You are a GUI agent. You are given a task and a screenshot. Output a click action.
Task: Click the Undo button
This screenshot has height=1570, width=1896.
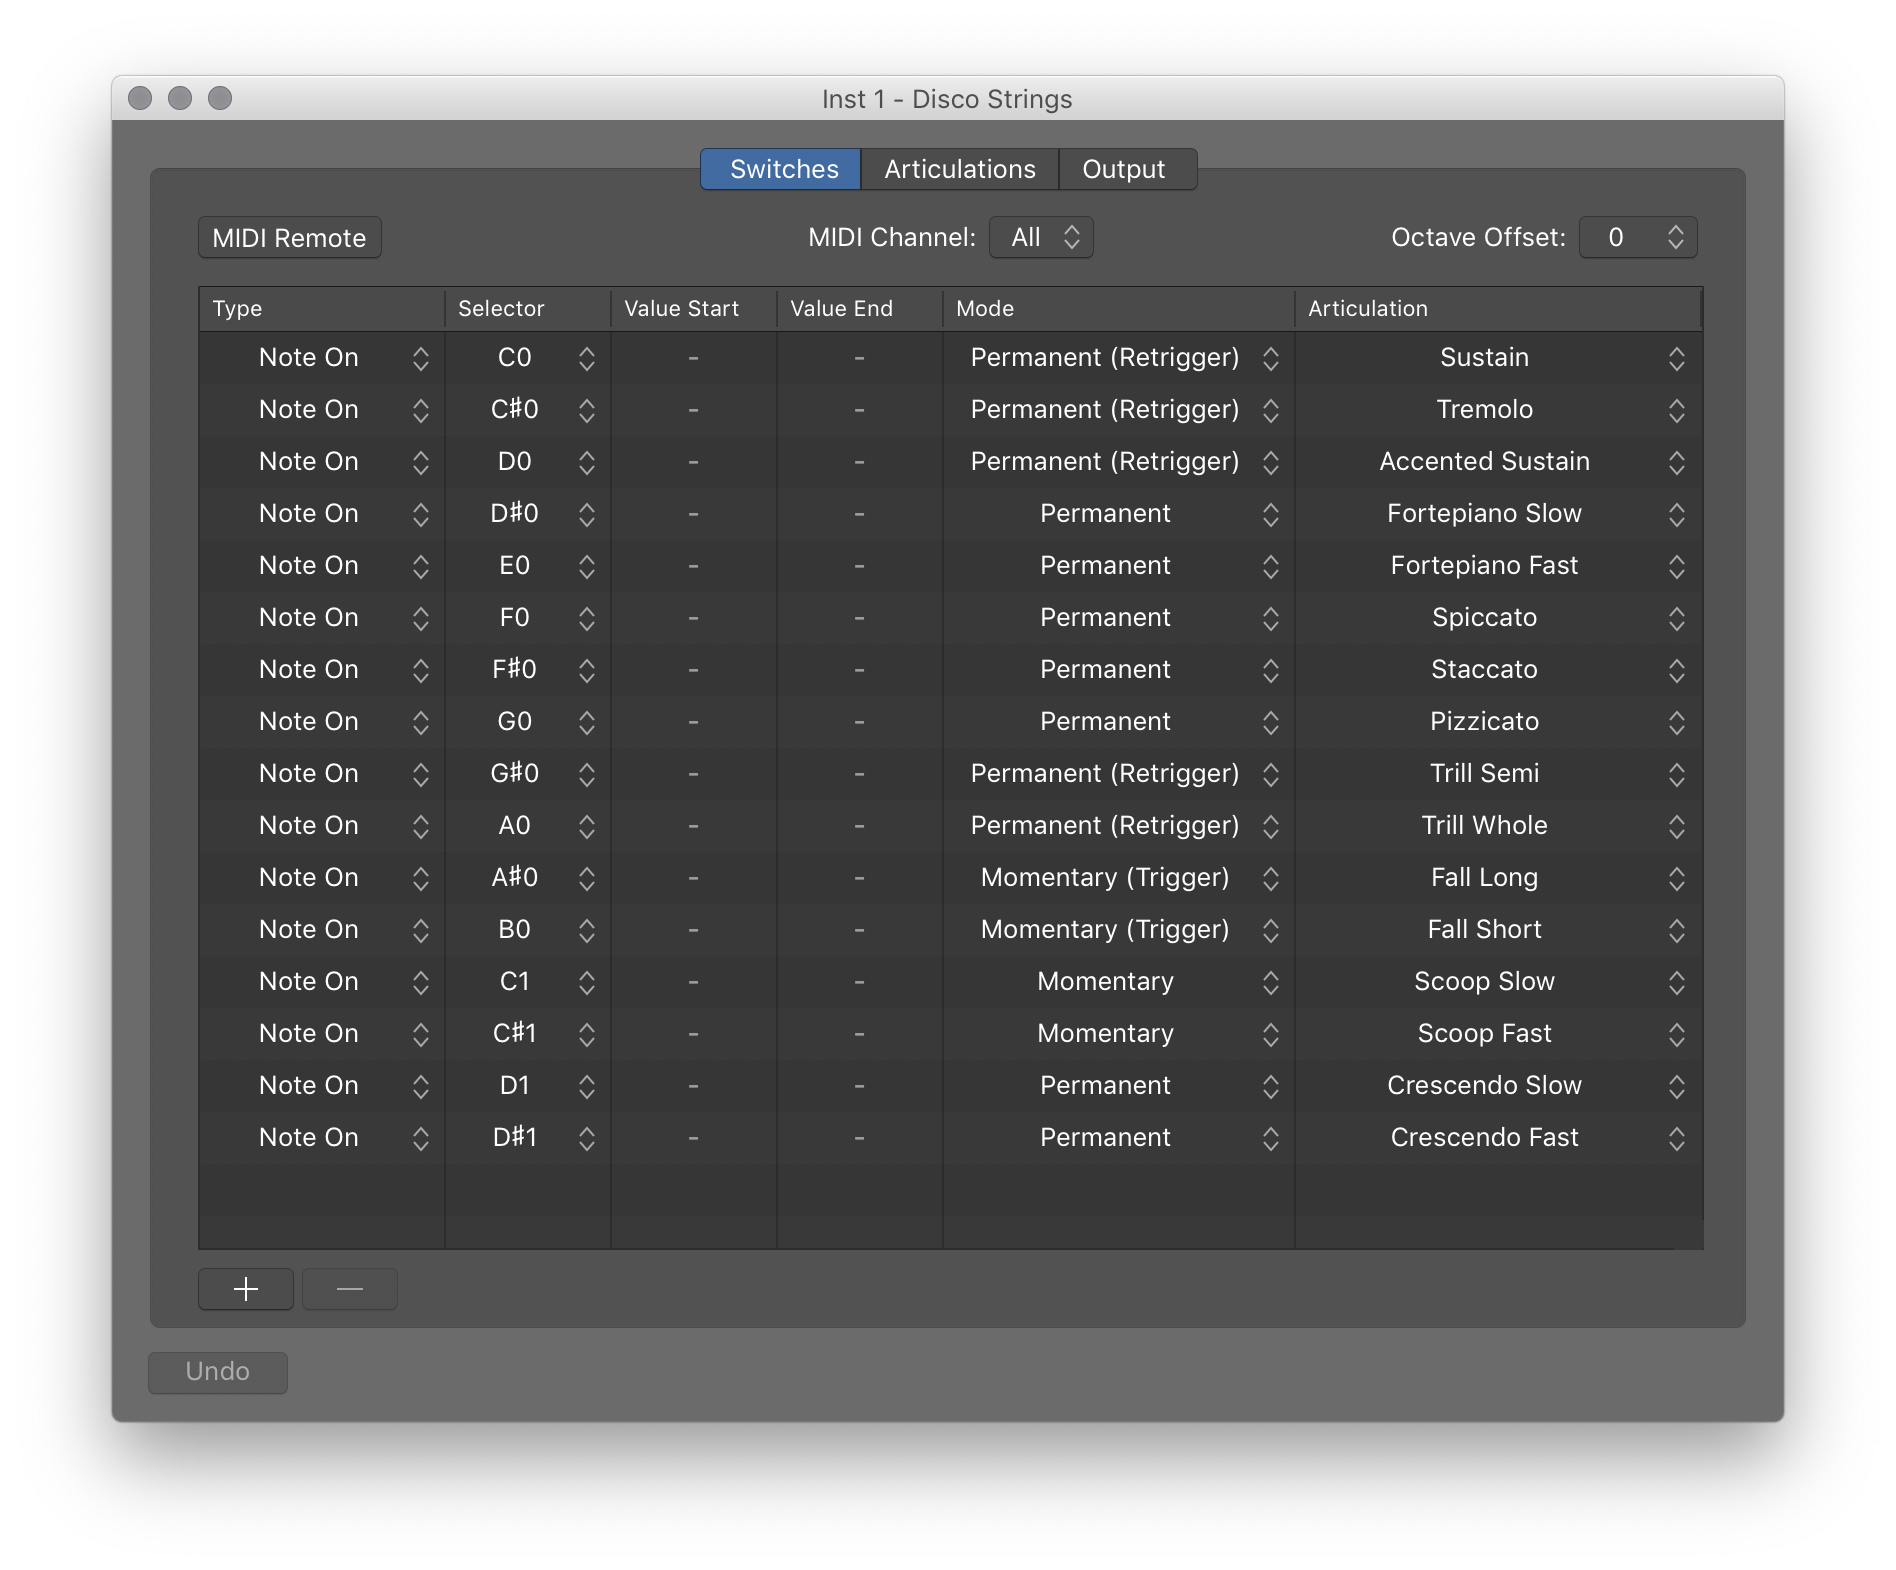pos(217,1372)
